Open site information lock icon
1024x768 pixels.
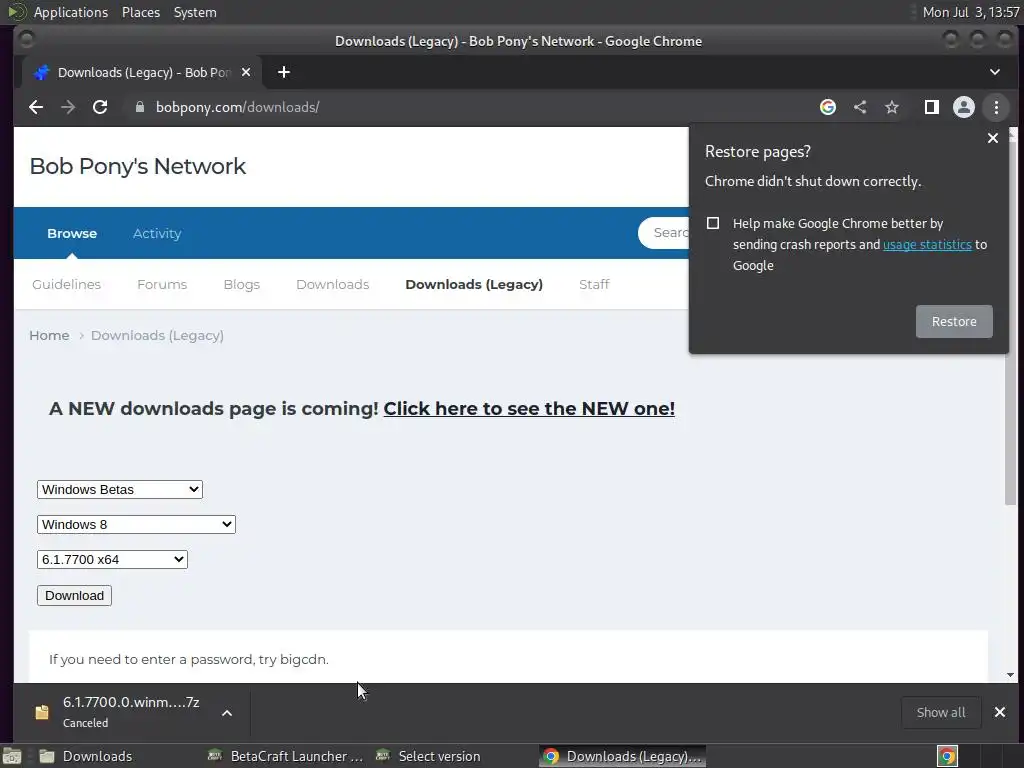pos(139,107)
